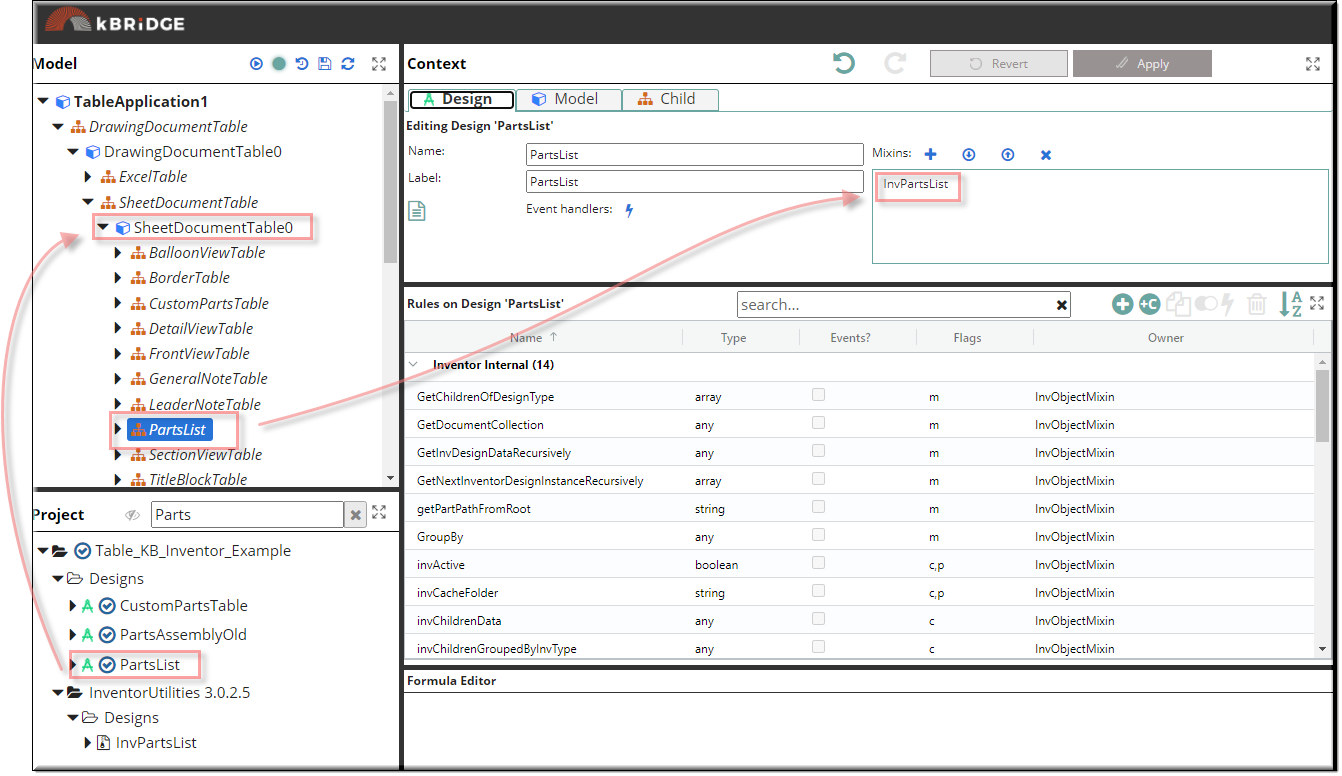Collapse the DrawingDocumentTable0 node
The height and width of the screenshot is (776, 1342).
(73, 152)
